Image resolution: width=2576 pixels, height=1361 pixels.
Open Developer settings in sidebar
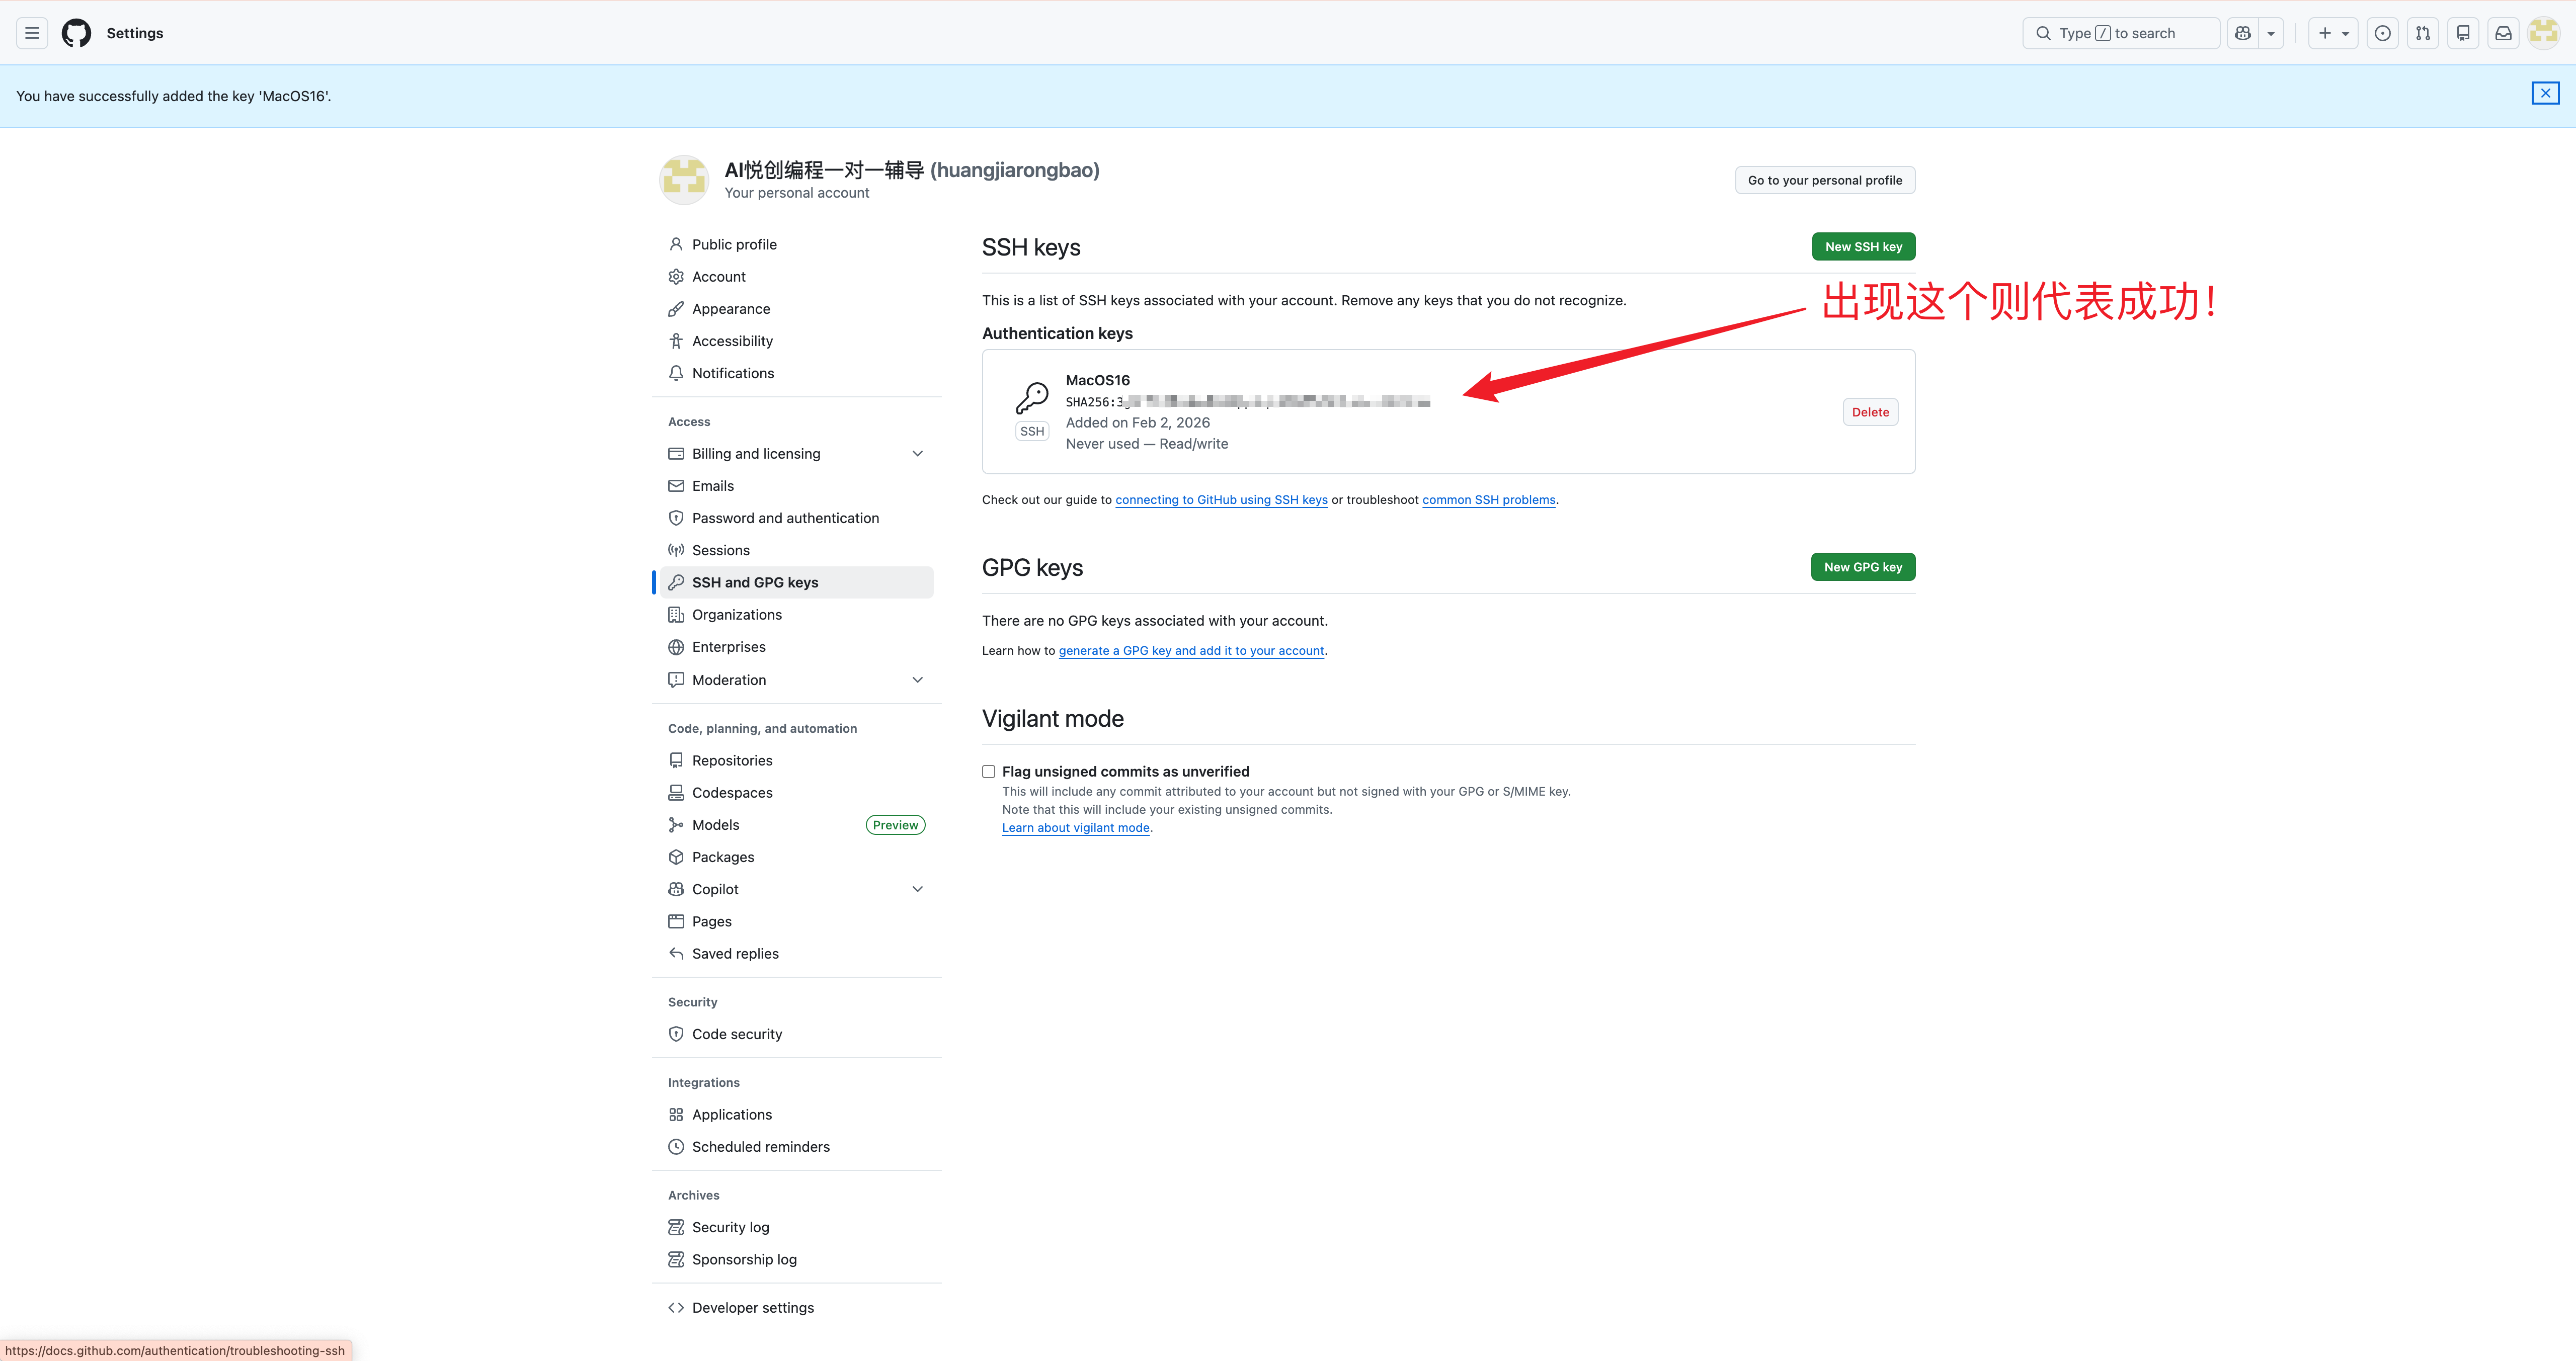797,1308
